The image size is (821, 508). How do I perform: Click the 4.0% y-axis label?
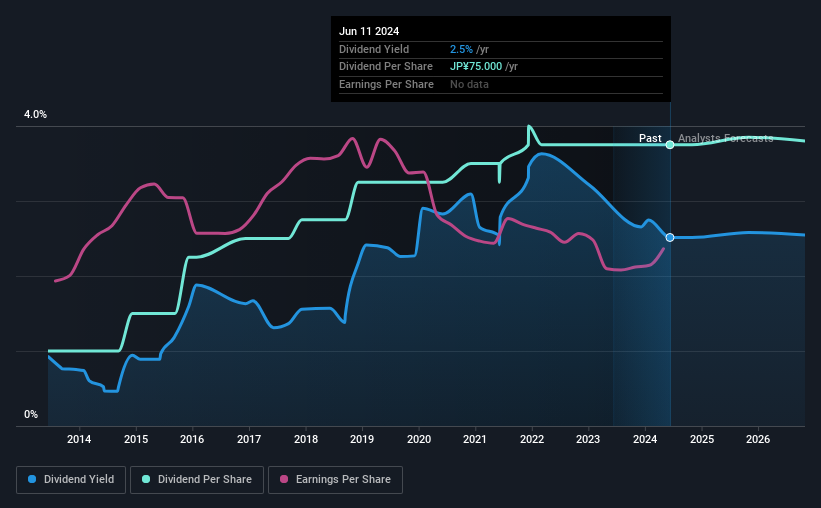(x=35, y=114)
